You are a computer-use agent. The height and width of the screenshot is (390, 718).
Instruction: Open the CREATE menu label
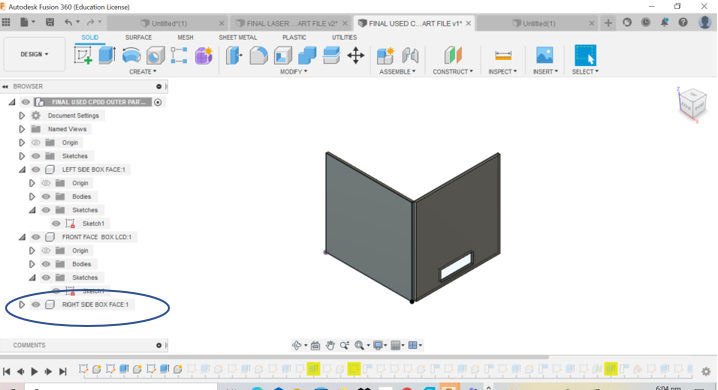(142, 72)
